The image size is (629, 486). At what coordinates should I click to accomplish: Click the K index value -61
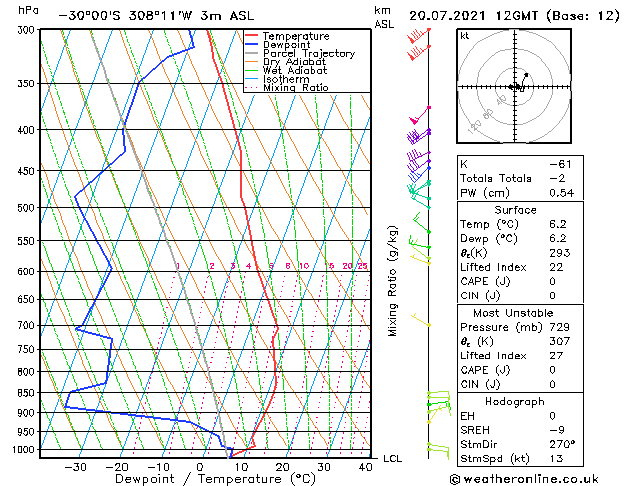(561, 164)
